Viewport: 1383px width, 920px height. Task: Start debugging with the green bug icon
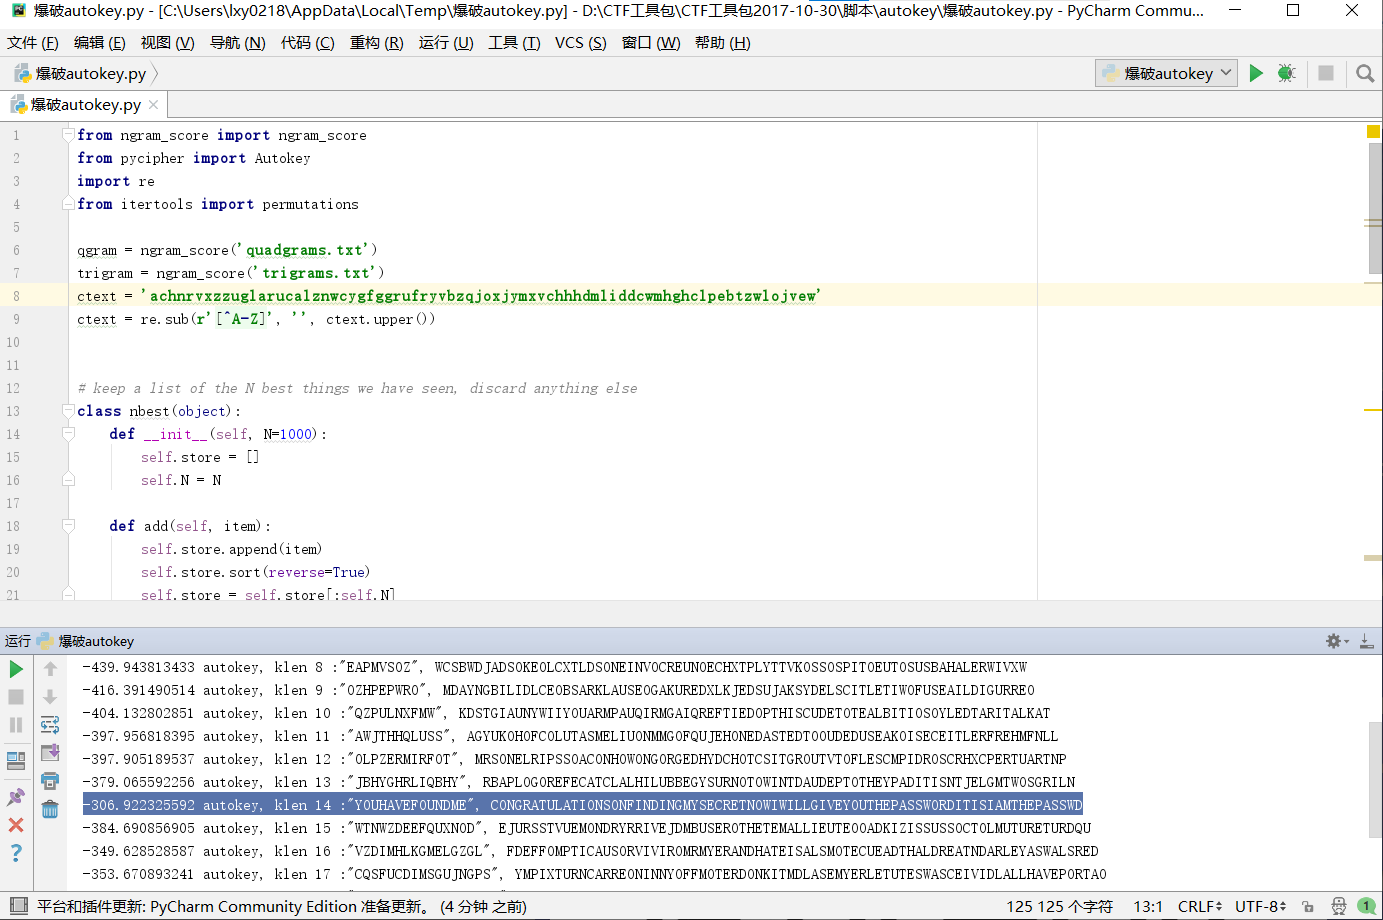[1287, 73]
